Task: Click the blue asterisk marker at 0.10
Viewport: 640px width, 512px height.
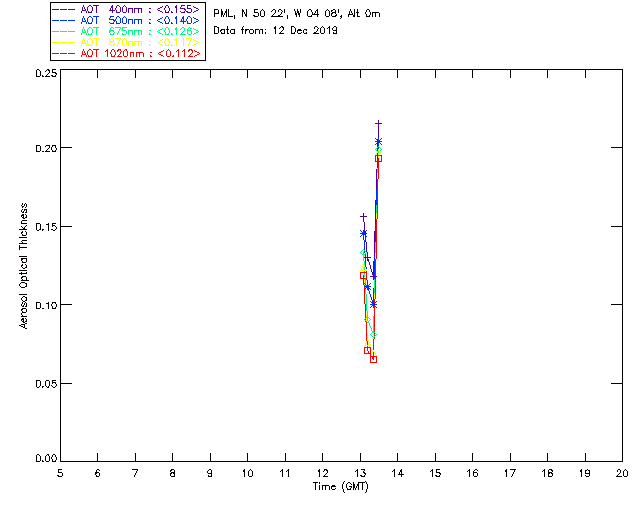Action: pos(373,304)
